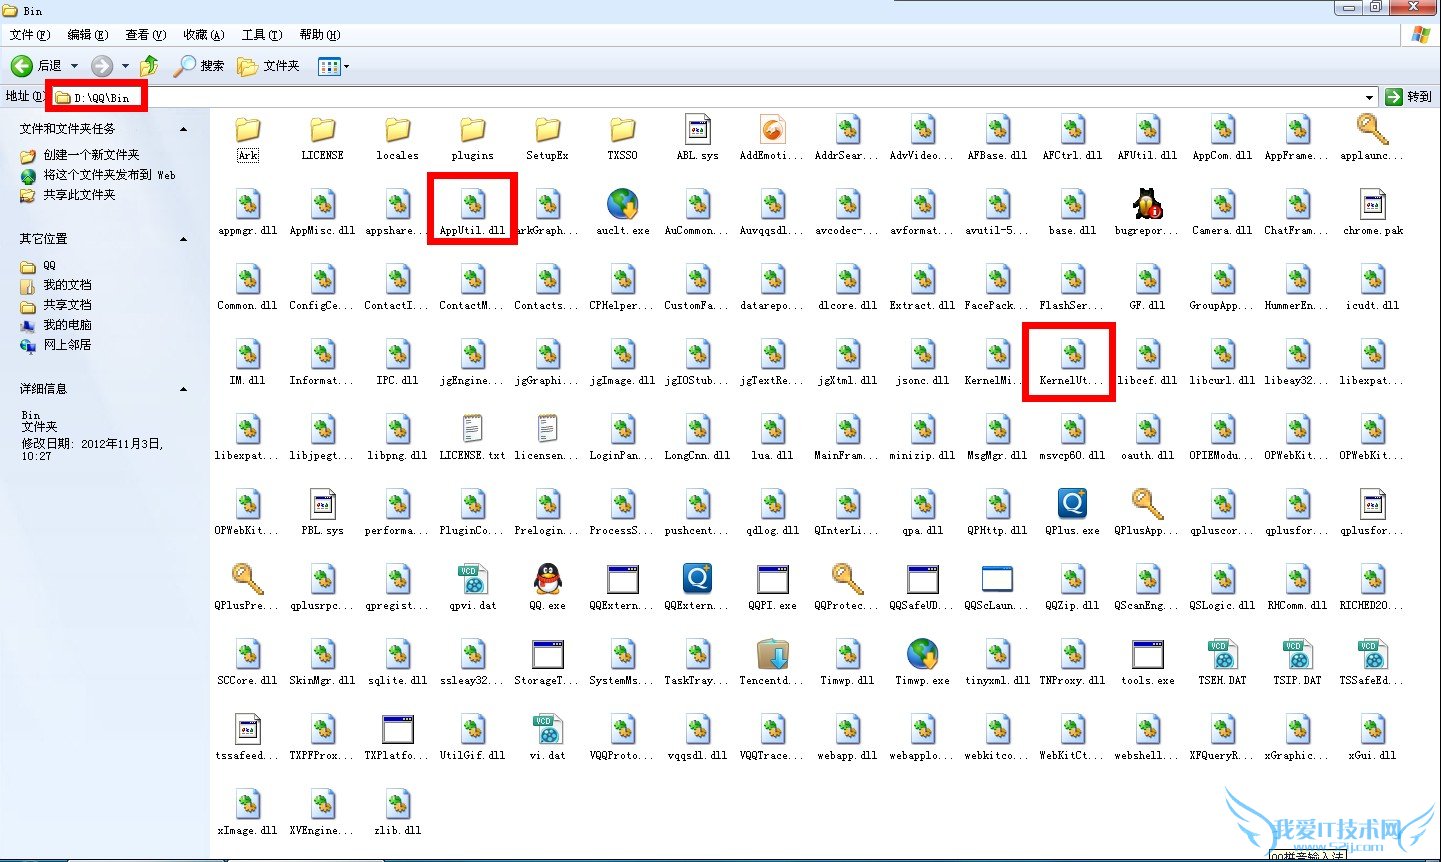Screen dimensions: 1441x862
Task: Toggle the 文件夹 folders pane
Action: pos(268,66)
